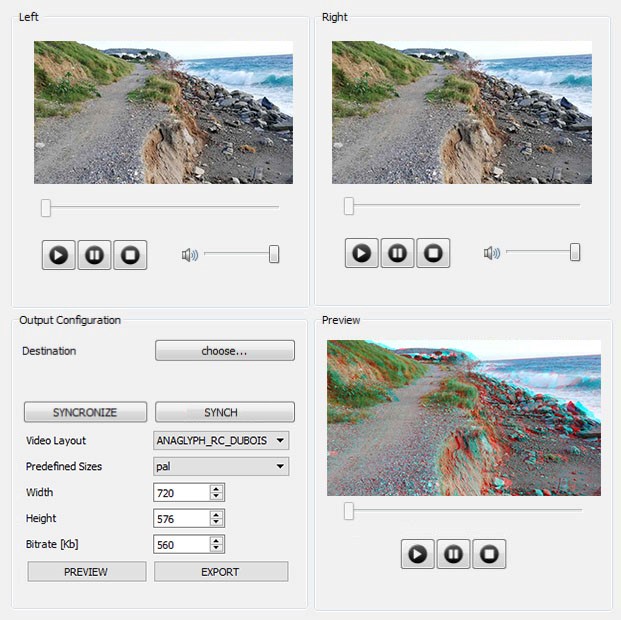Click the Right volume slider handle
The height and width of the screenshot is (620, 621).
click(575, 252)
